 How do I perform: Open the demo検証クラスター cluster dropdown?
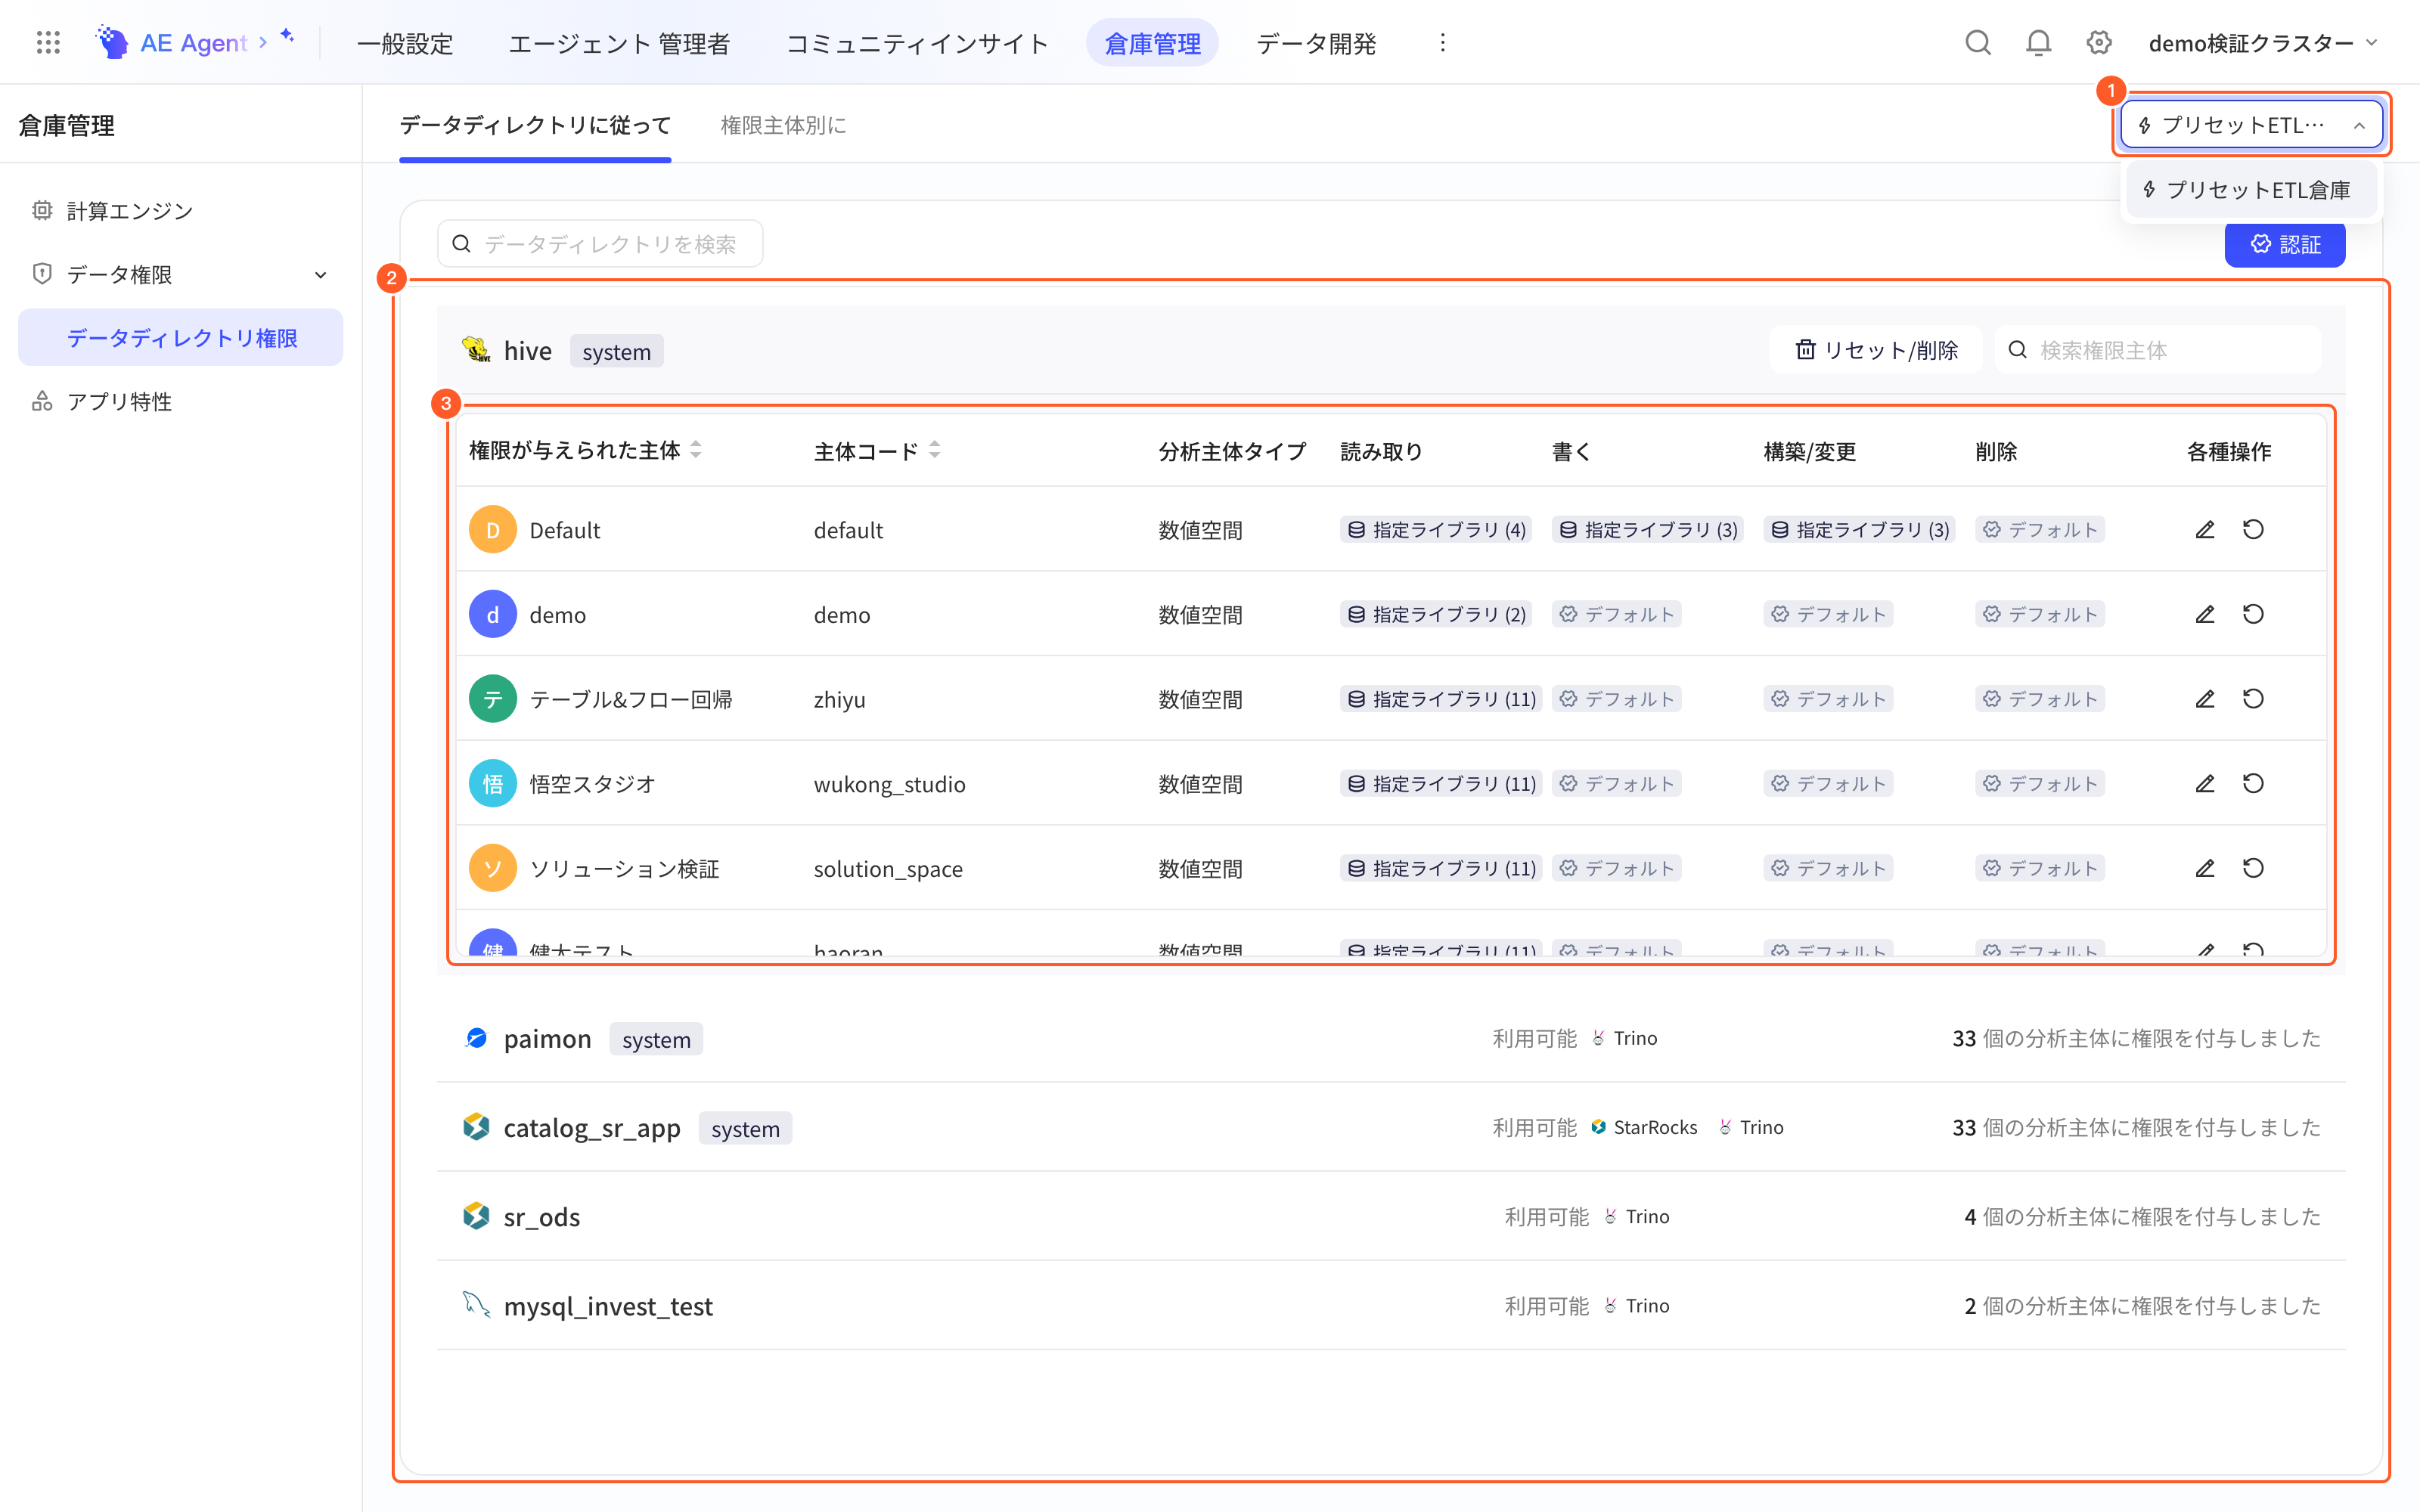click(2262, 42)
